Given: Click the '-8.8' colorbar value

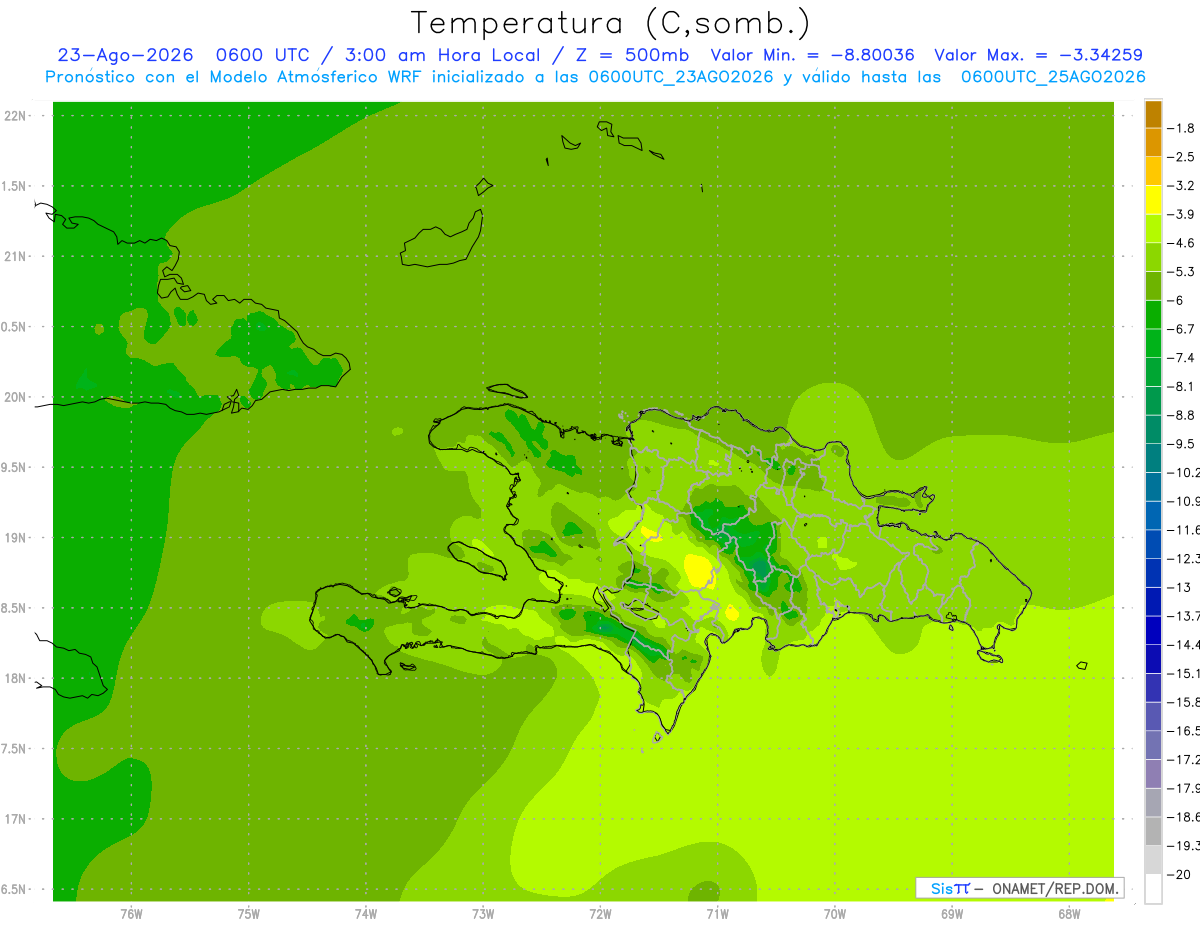Looking at the screenshot, I should (1182, 414).
